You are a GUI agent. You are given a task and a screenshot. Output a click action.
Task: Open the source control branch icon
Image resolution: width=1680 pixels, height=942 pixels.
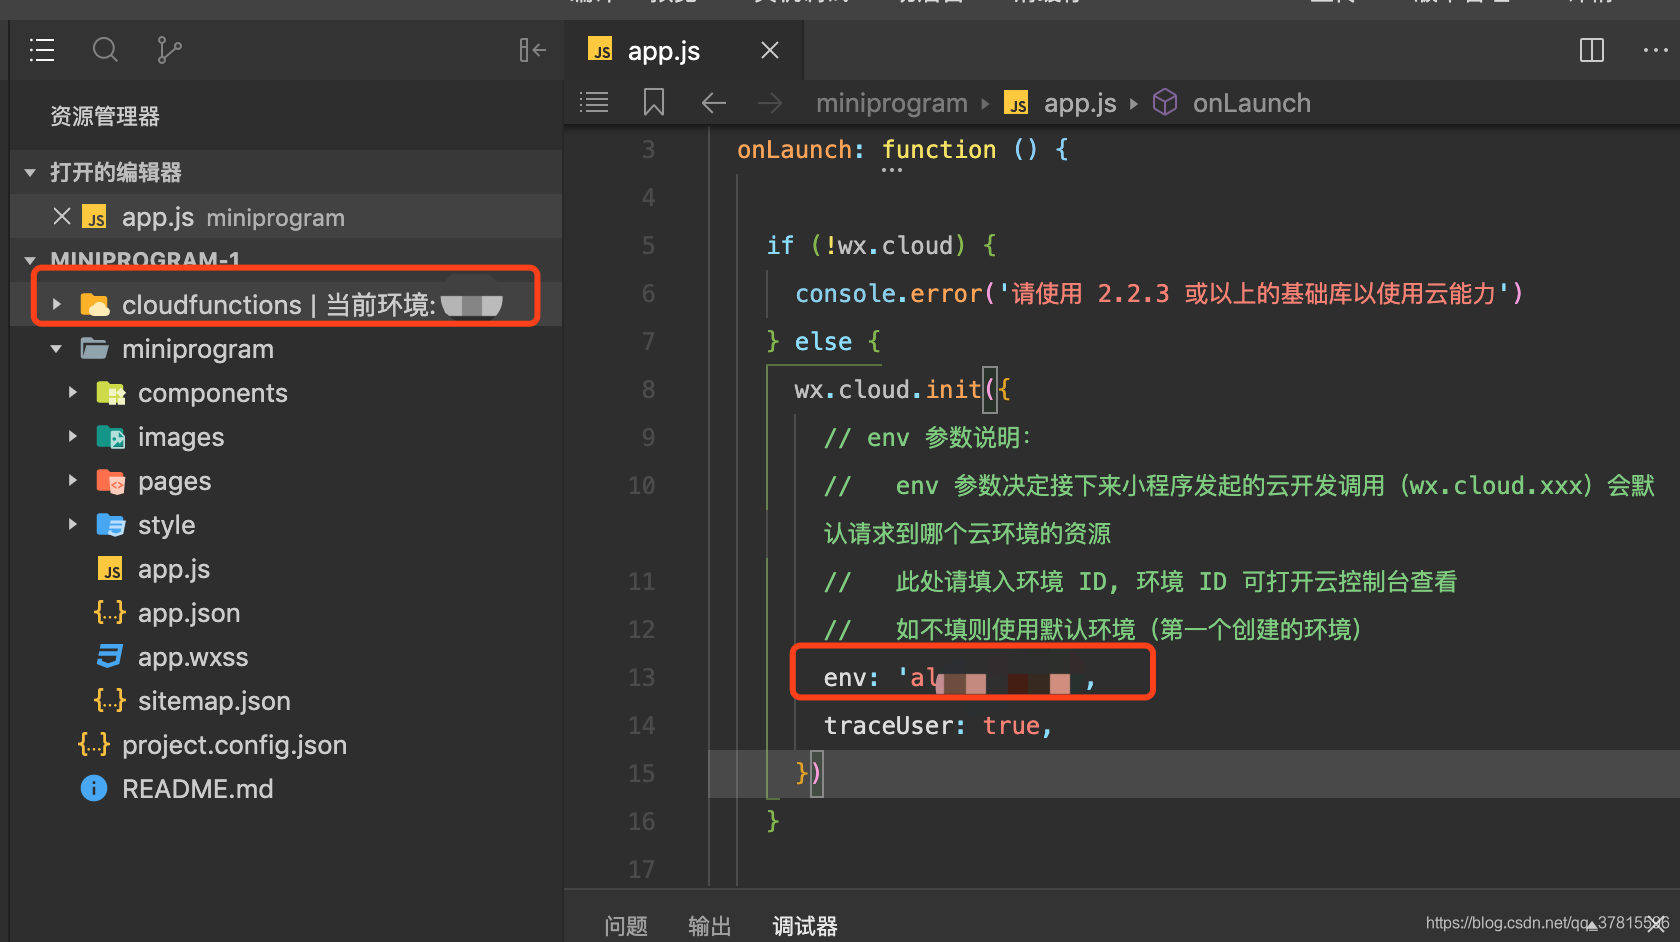click(x=169, y=50)
